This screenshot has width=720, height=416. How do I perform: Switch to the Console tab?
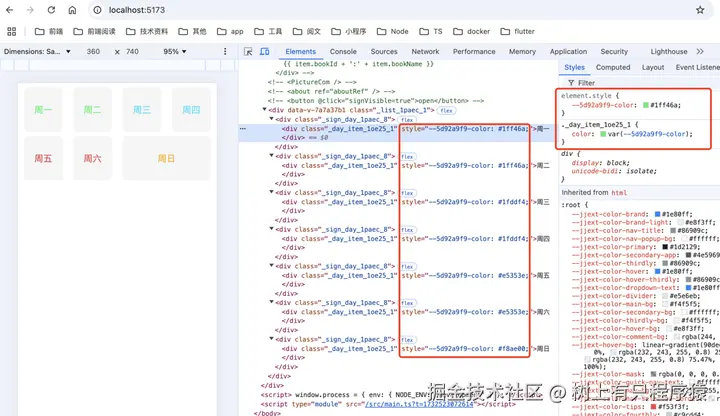(343, 51)
